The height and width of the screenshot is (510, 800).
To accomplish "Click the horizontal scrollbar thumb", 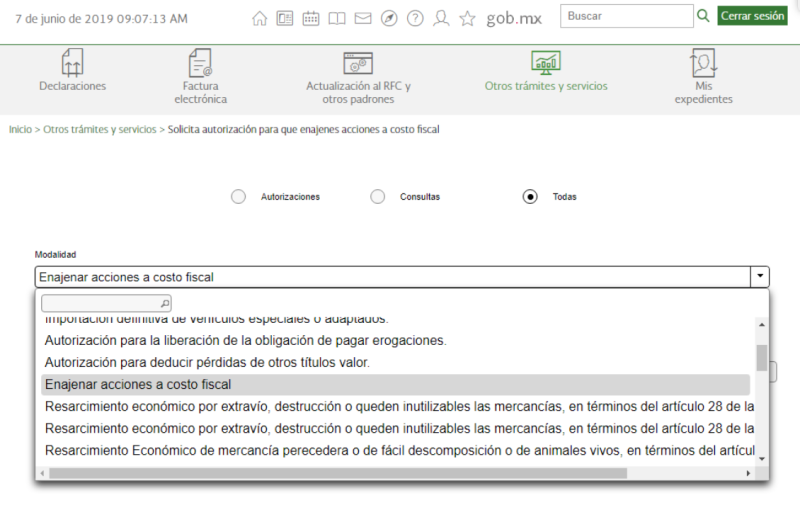I will [x=338, y=473].
